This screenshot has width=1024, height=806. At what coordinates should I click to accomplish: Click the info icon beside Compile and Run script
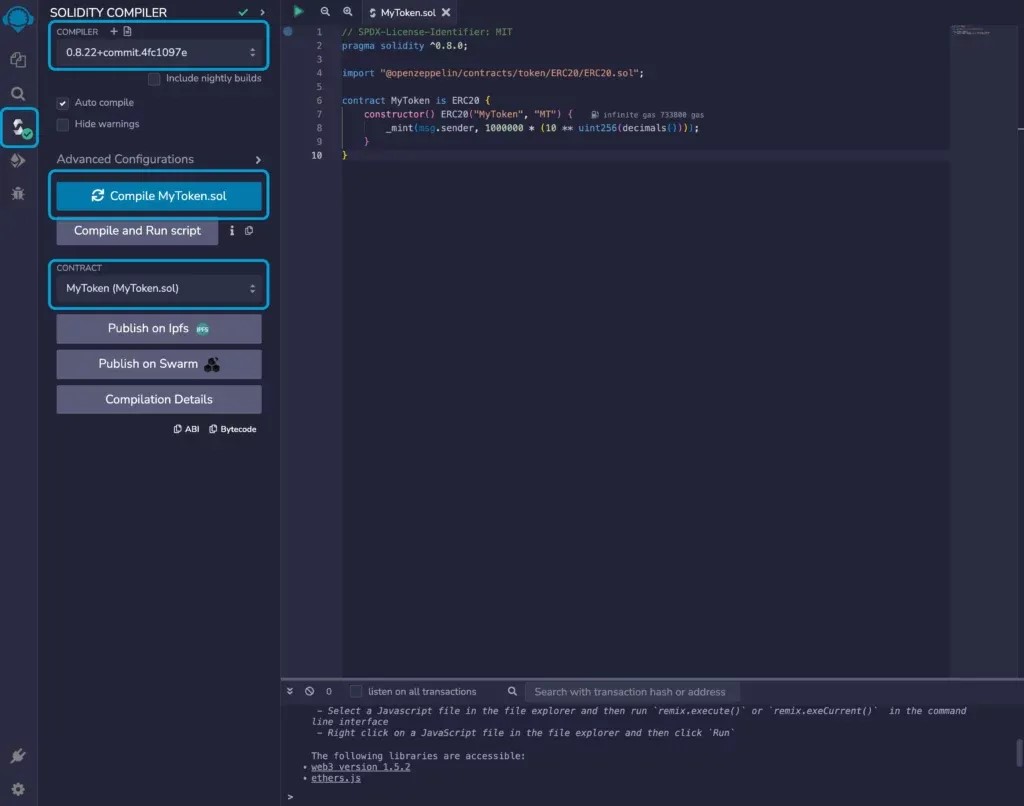(x=232, y=231)
